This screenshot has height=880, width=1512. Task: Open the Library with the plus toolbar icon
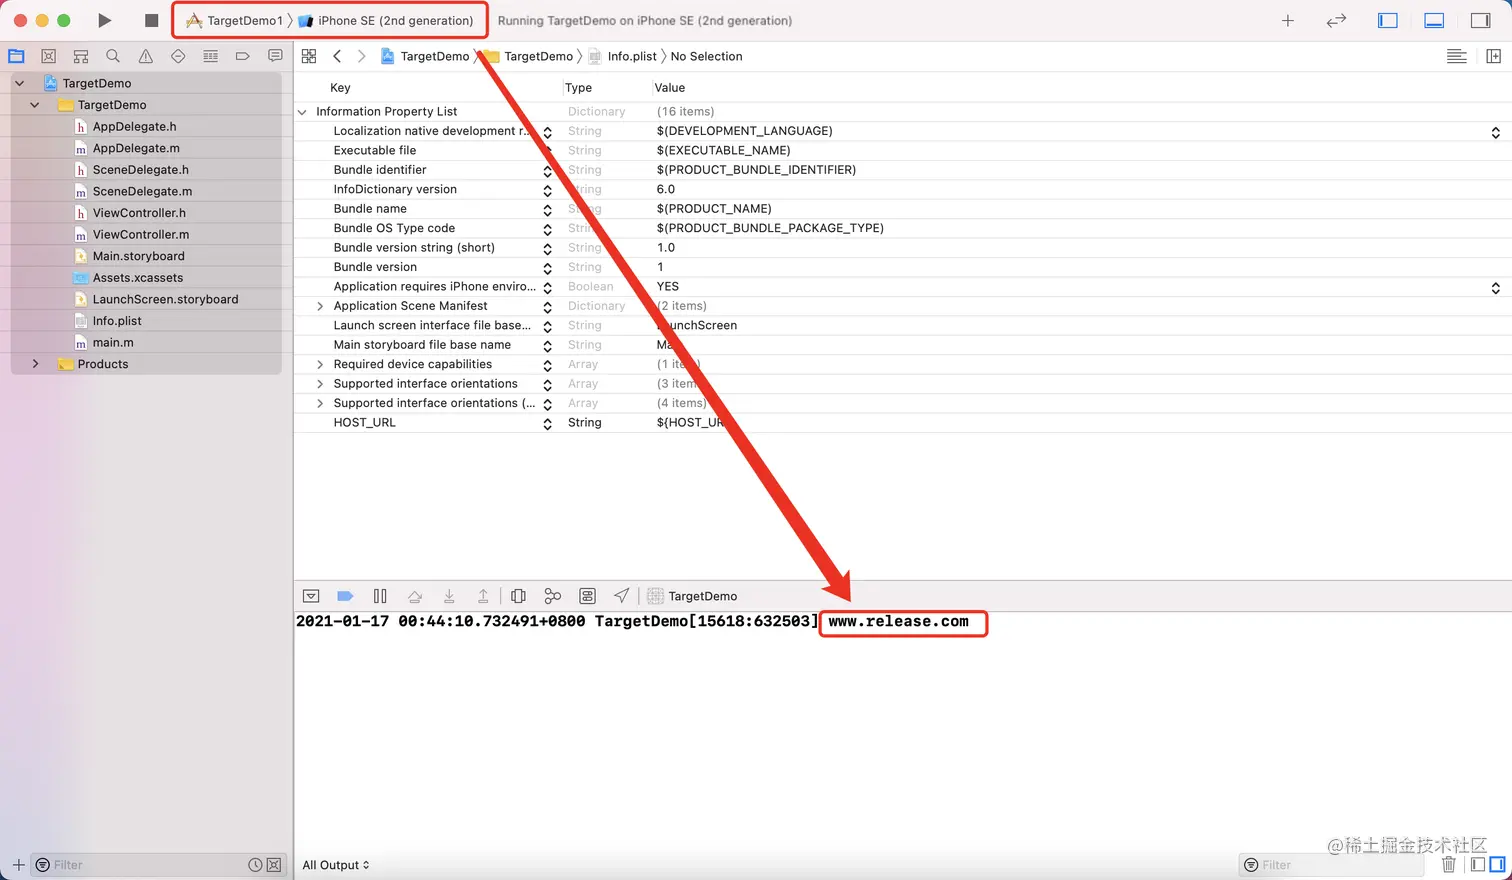click(x=1288, y=20)
